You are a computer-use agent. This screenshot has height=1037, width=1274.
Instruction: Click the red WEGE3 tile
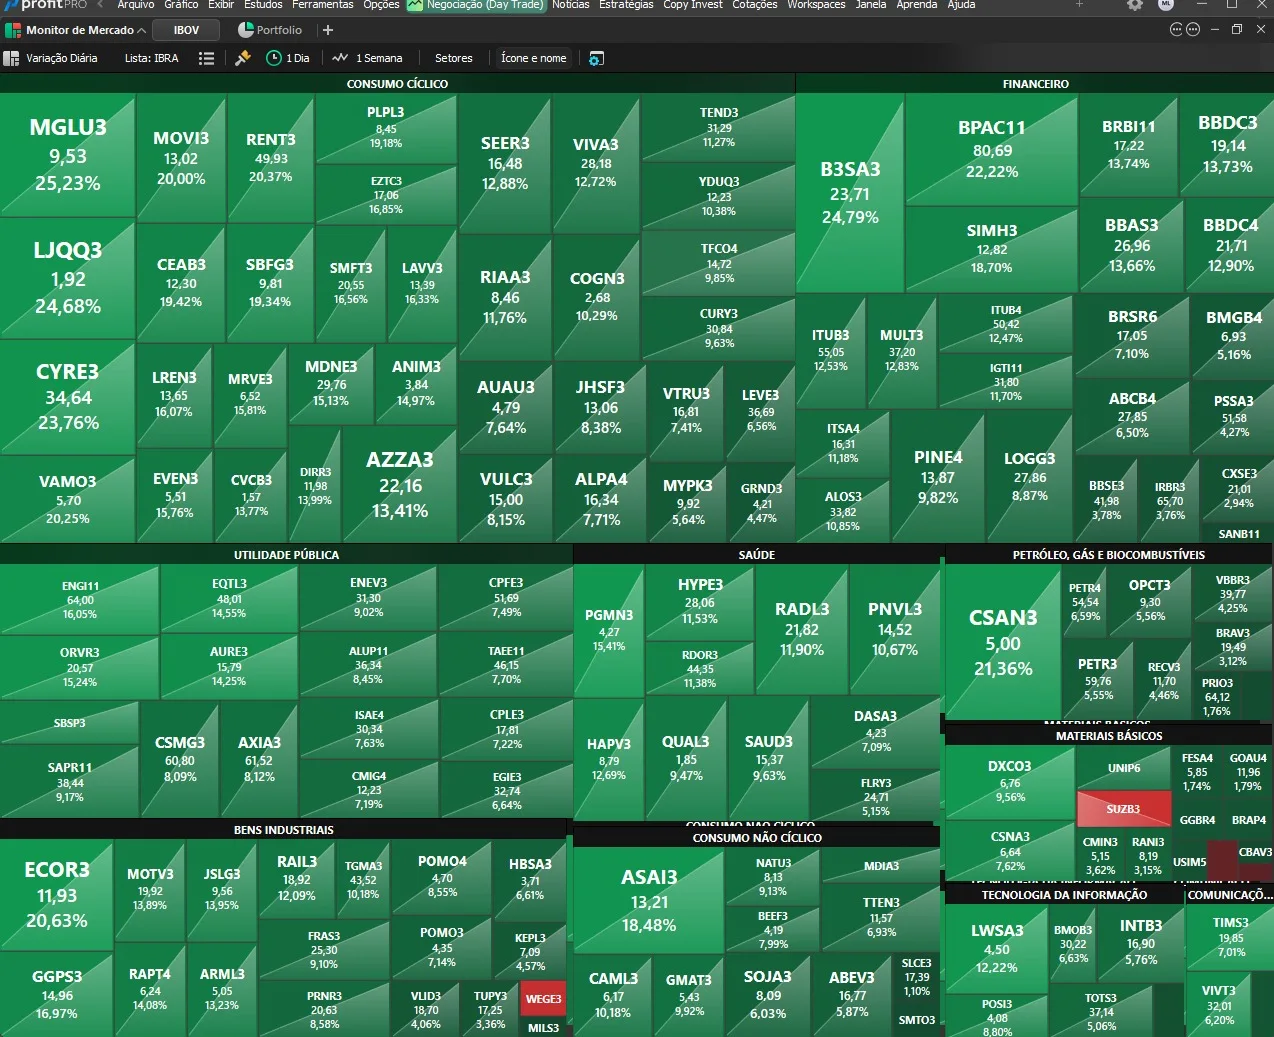point(543,999)
